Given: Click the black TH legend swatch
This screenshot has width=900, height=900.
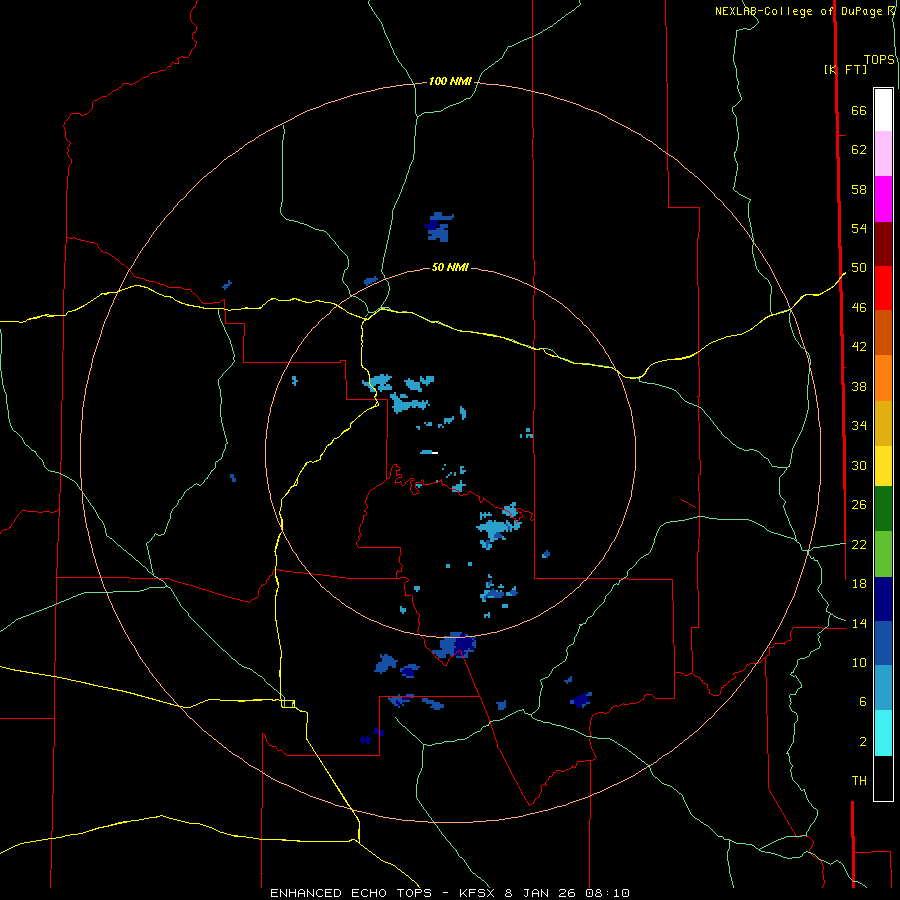Looking at the screenshot, I should pos(883,778).
